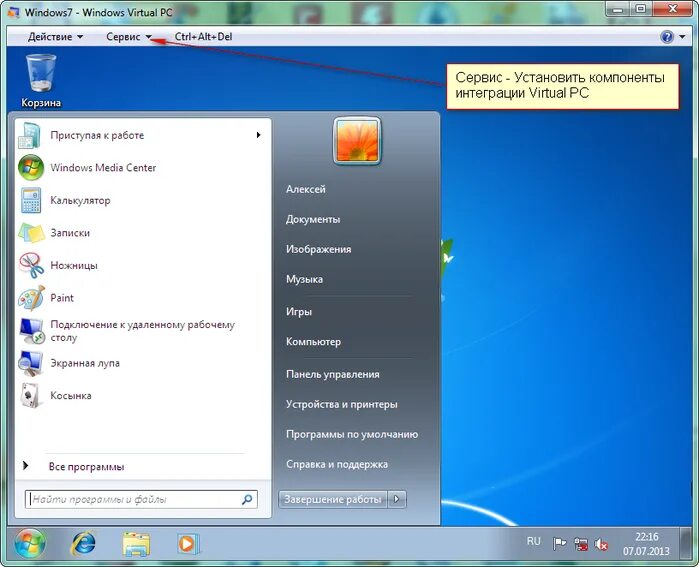Viewport: 699px width, 567px height.
Task: Open the Записки sticky notes icon
Action: click(x=31, y=233)
